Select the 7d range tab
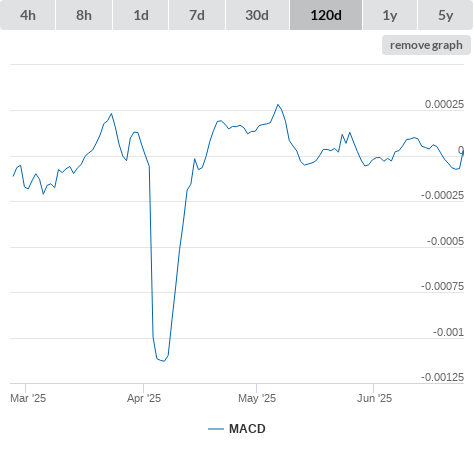474x455 pixels. click(x=197, y=15)
